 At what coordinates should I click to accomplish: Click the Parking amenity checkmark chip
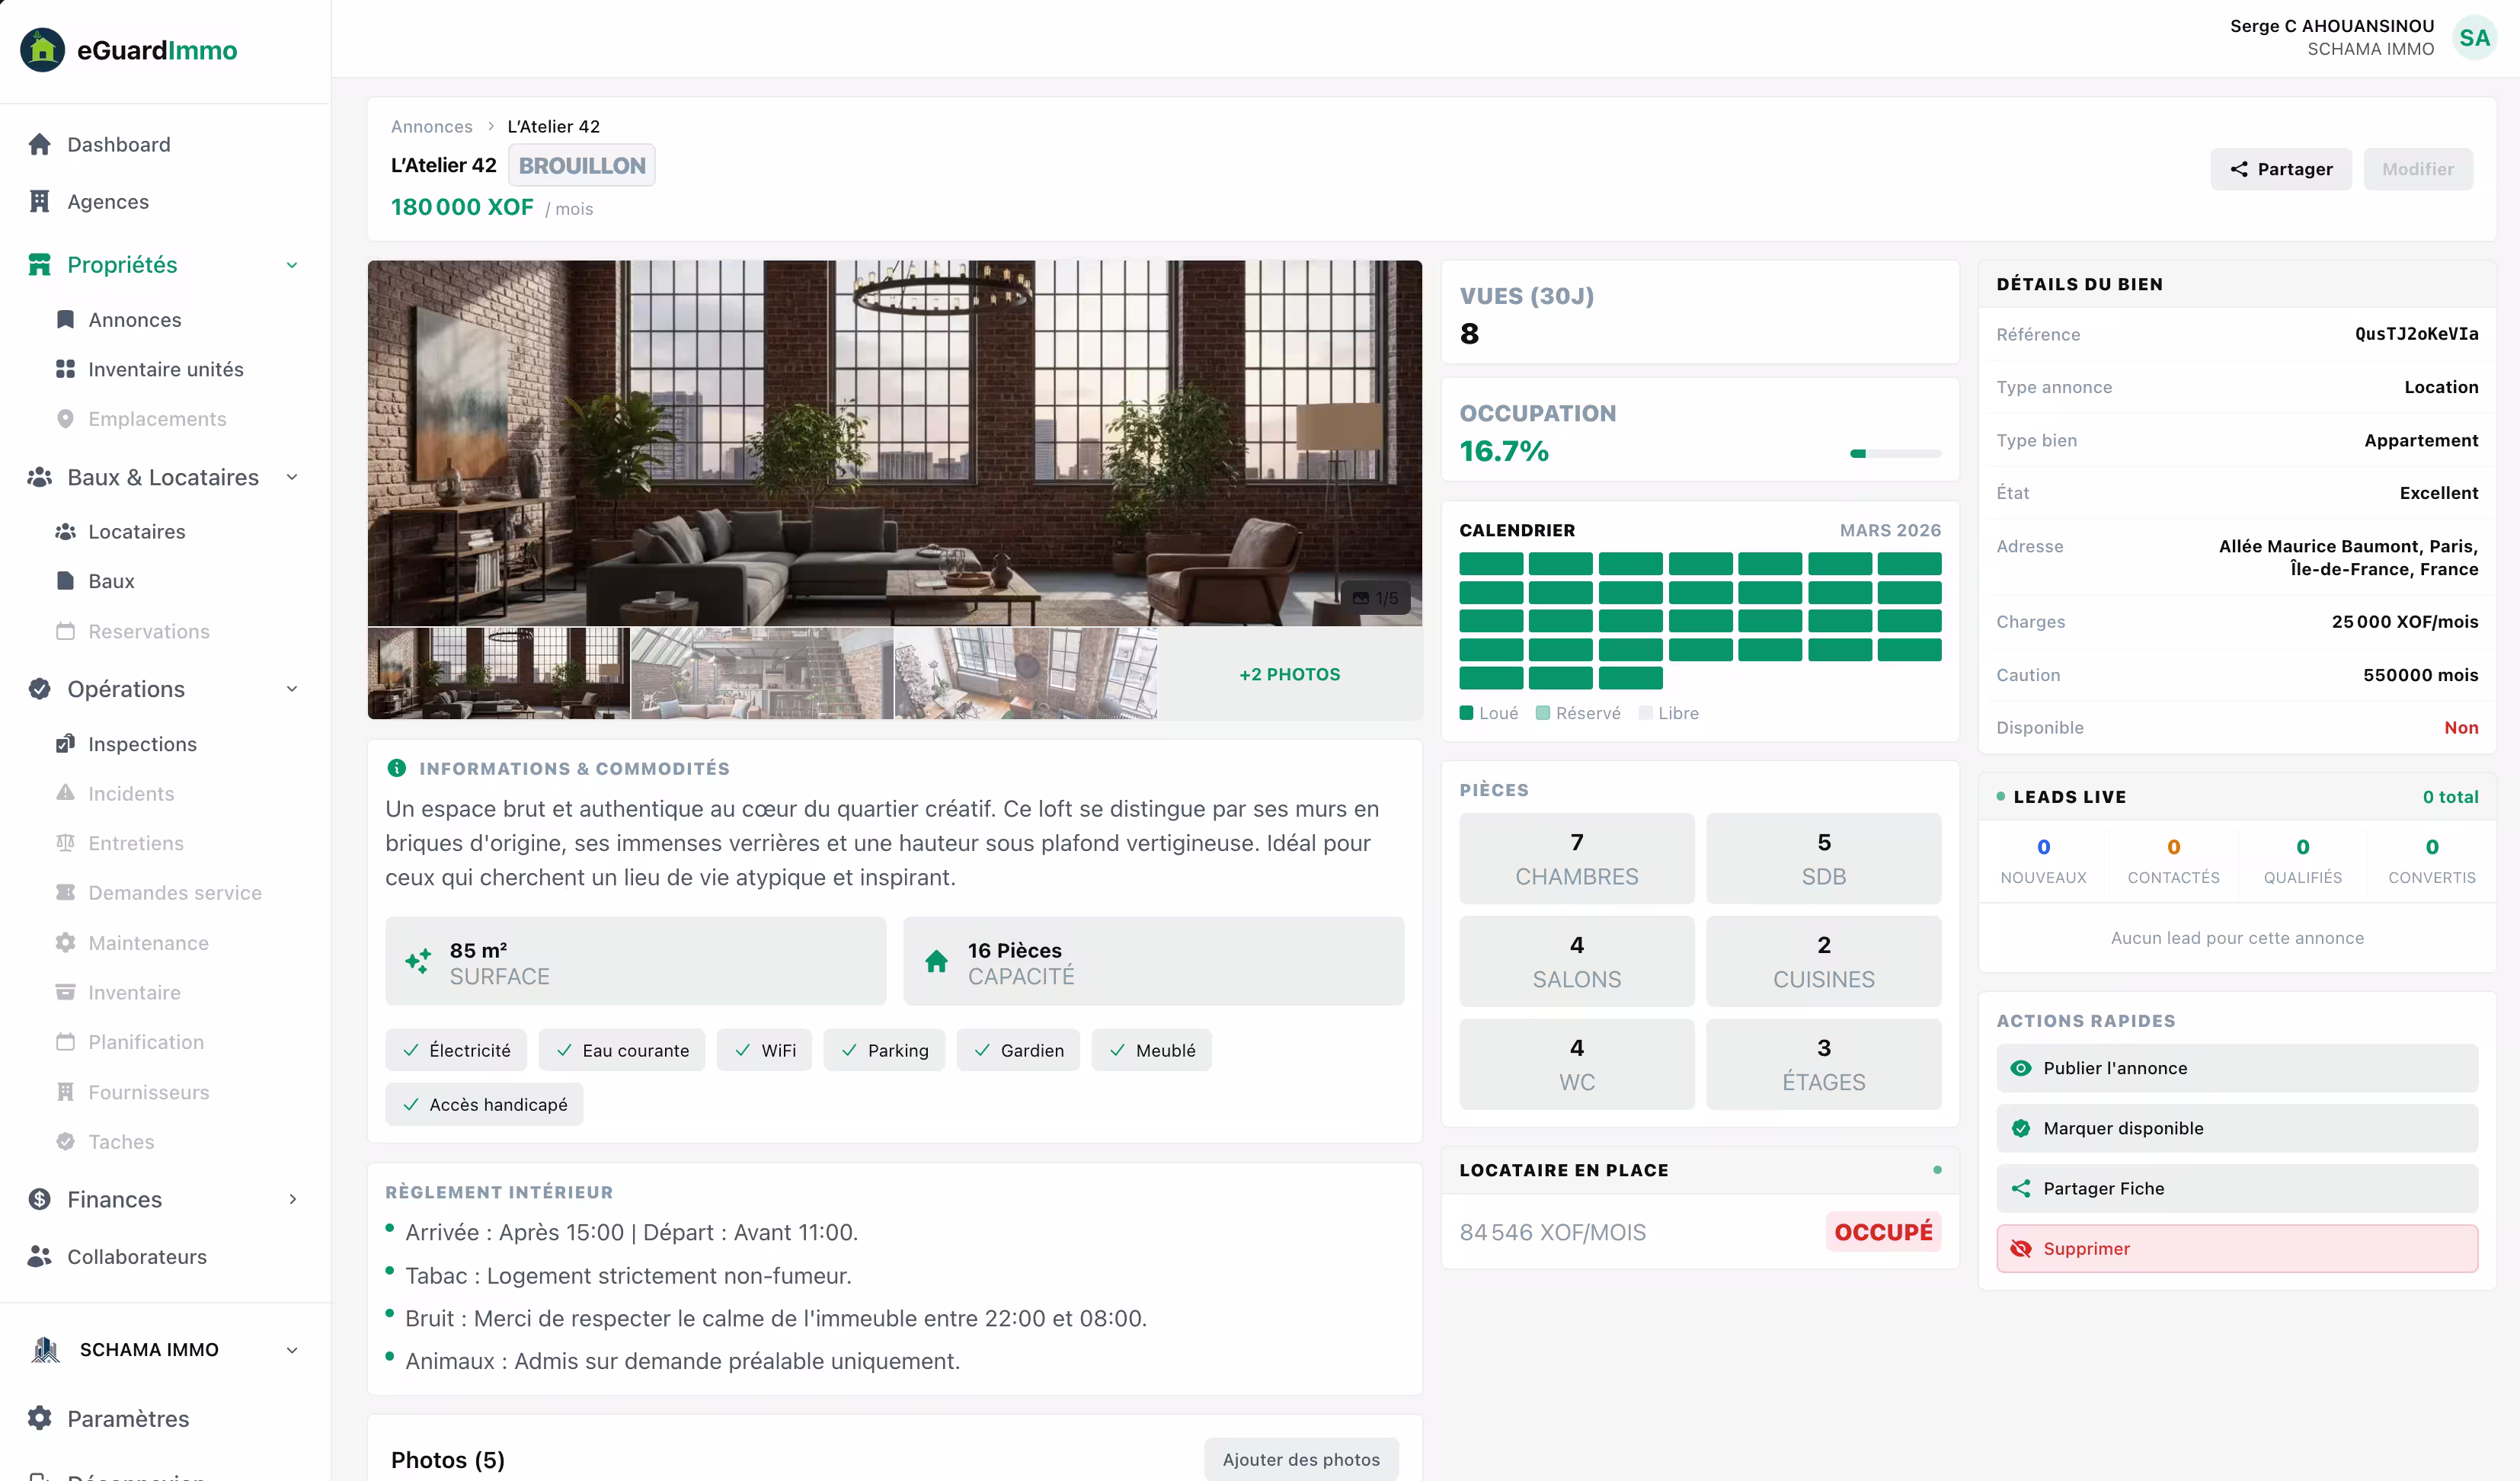coord(884,1050)
